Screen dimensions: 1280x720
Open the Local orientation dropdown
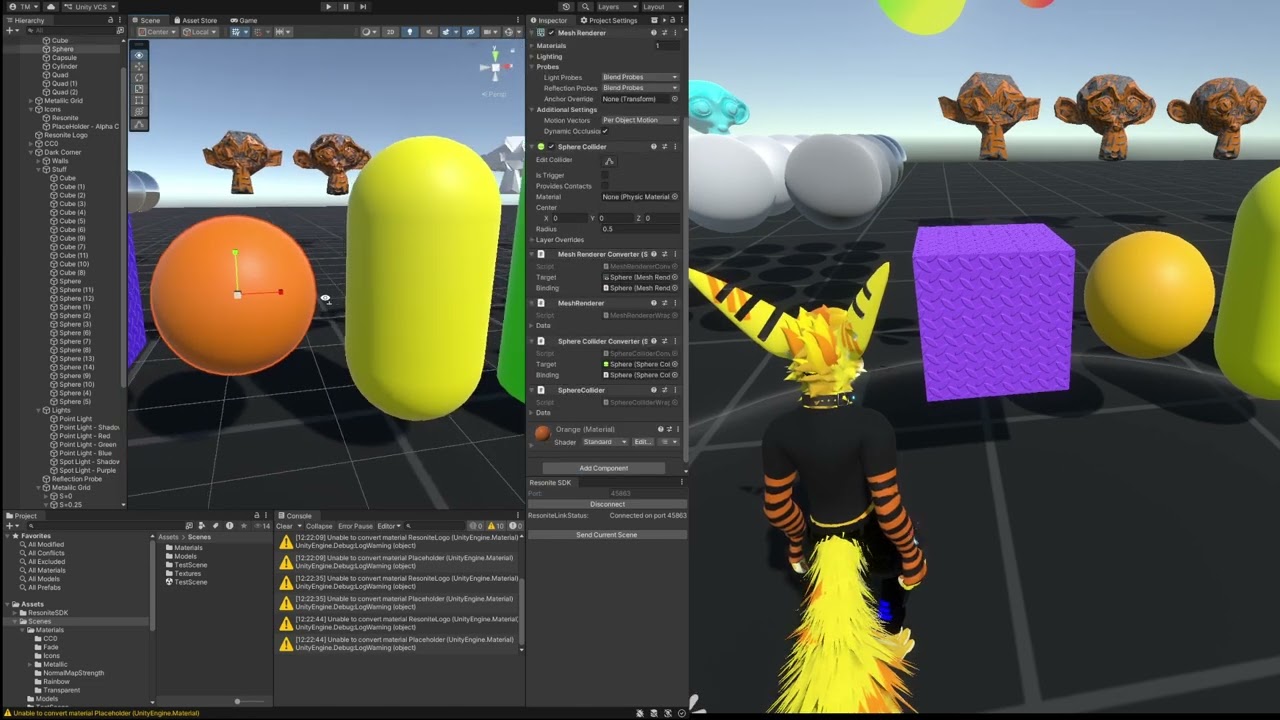coord(200,32)
